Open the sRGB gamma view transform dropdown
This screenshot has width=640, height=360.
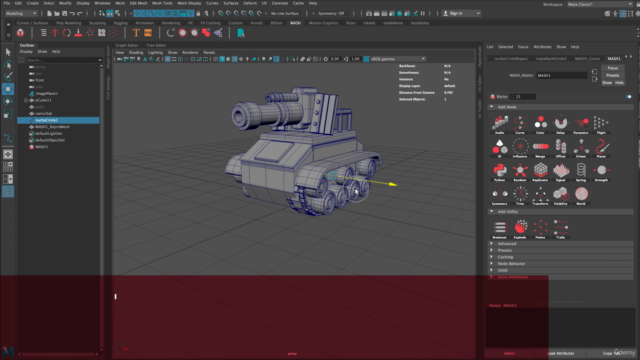tap(398, 59)
